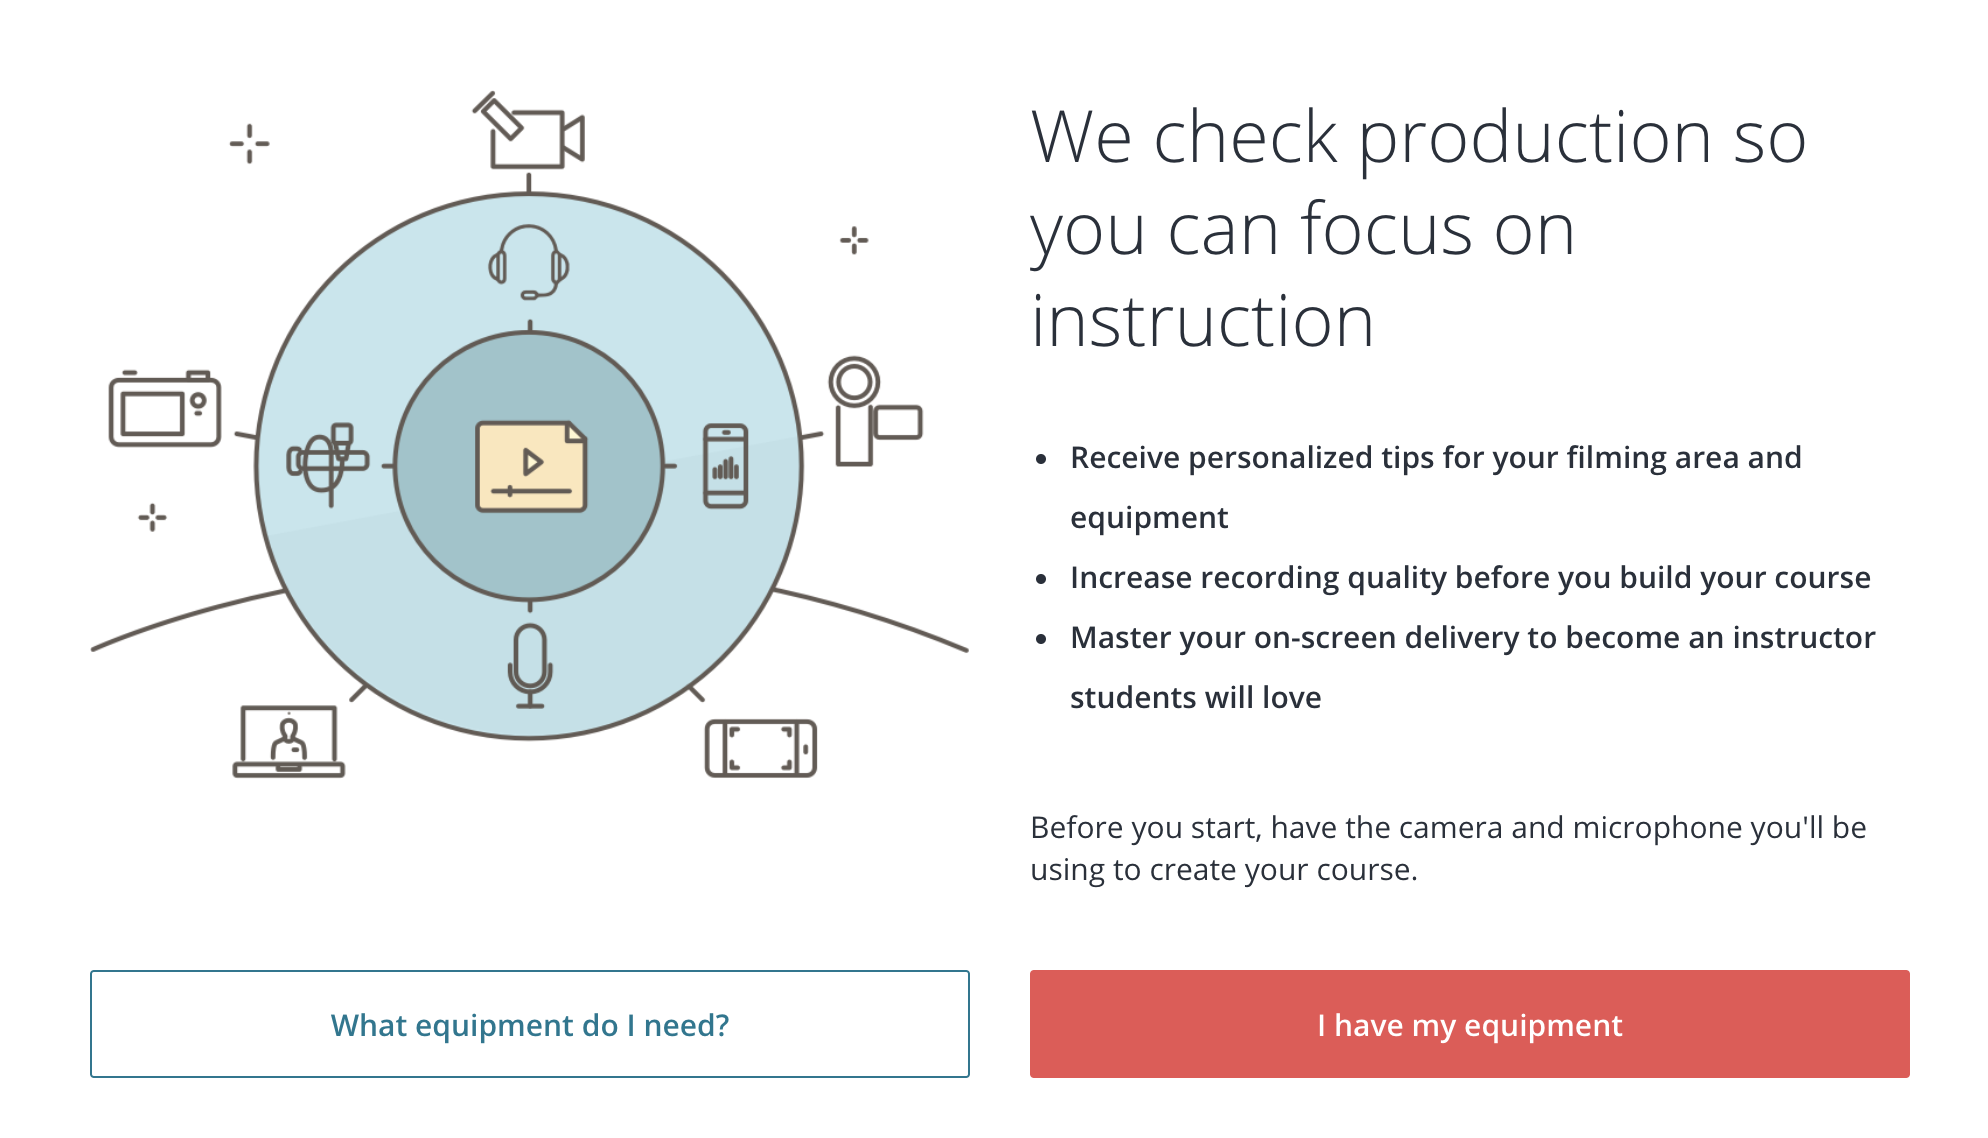The image size is (1988, 1138).
Task: Click the video camera icon at top
Action: click(x=529, y=131)
